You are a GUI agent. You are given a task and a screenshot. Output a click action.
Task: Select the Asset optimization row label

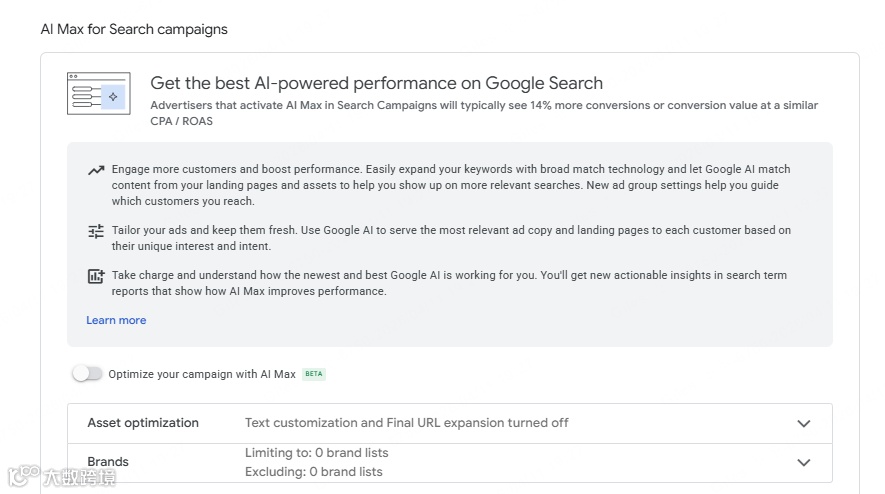tap(143, 423)
